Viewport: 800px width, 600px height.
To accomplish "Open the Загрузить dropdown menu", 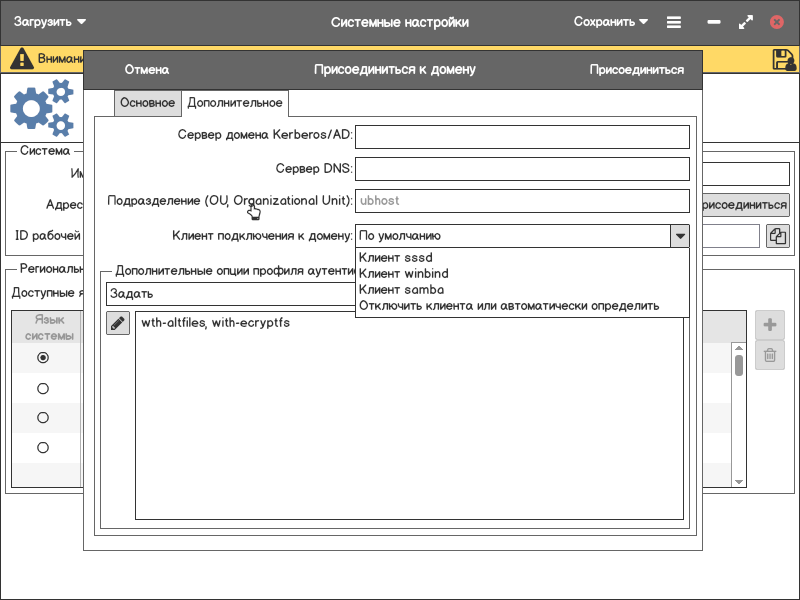I will pos(50,22).
